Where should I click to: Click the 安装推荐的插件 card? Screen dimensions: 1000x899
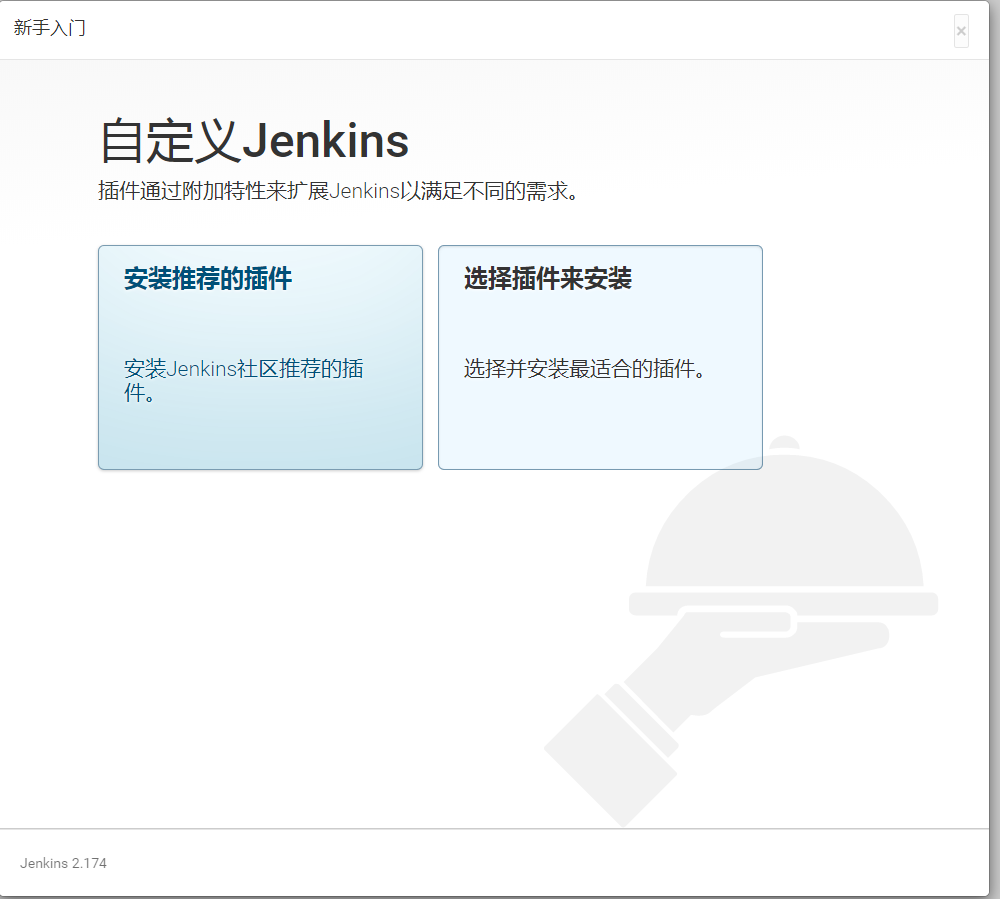[x=260, y=358]
